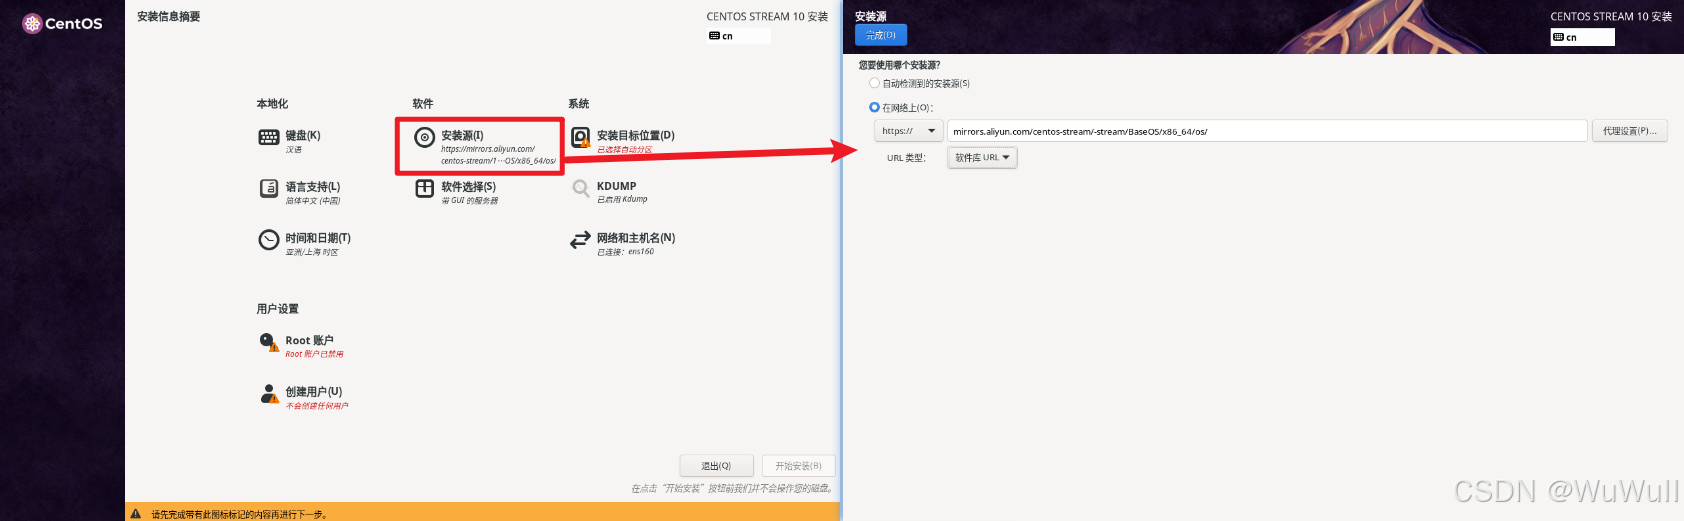
Task: Open the 软件库 URL type dropdown
Action: 982,157
